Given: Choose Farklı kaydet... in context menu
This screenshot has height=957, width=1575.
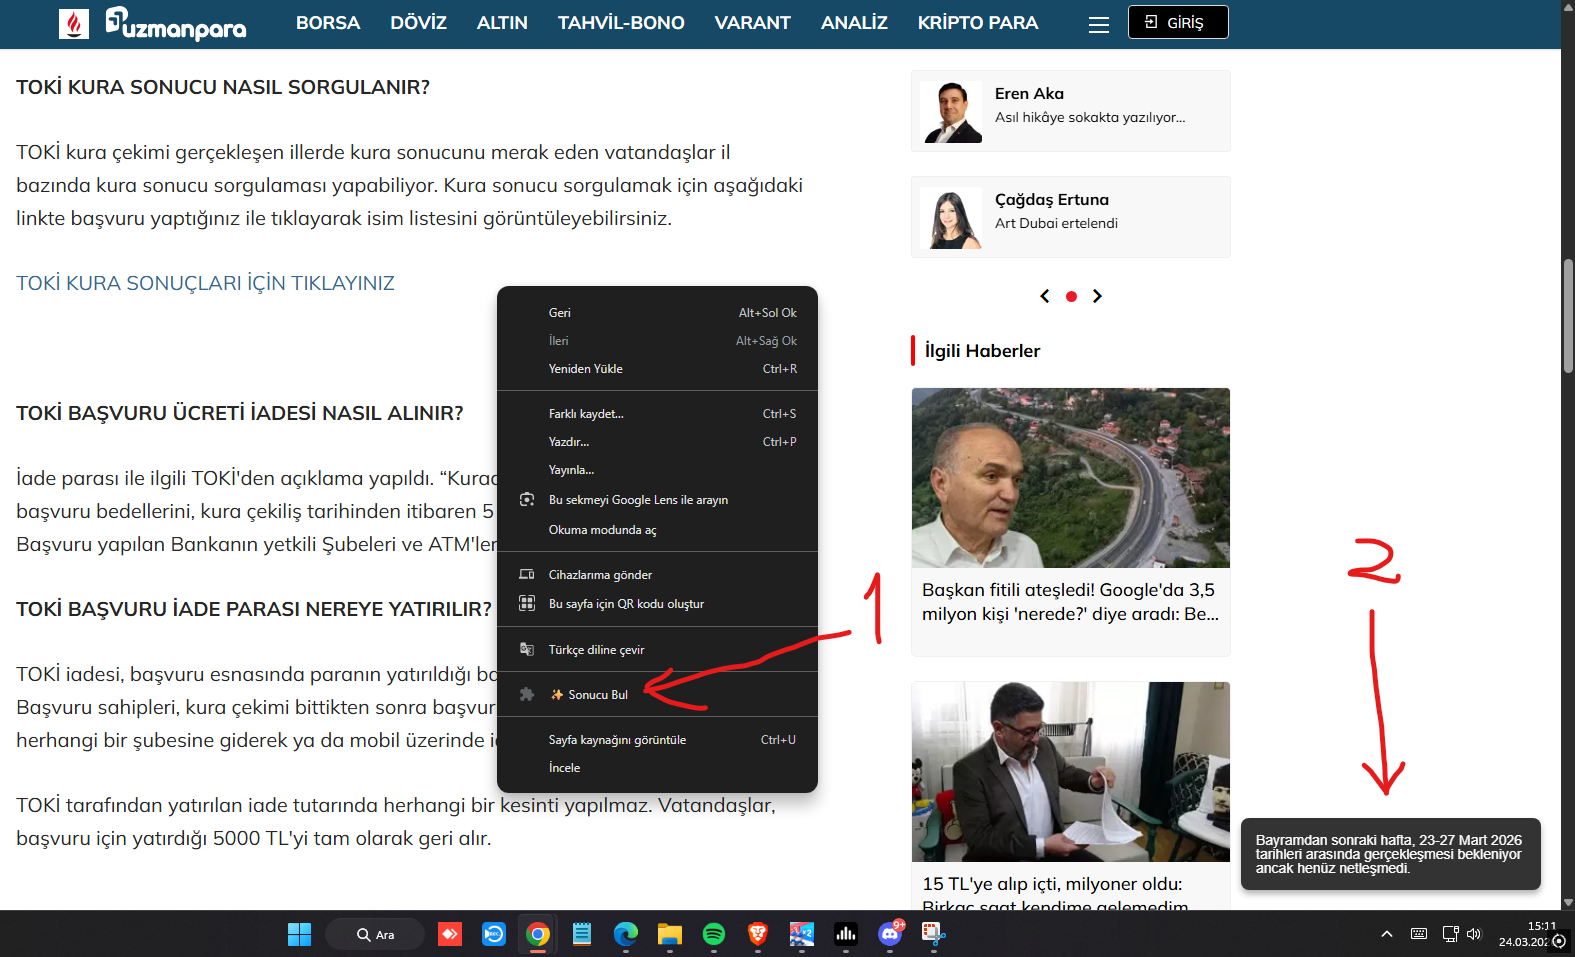Looking at the screenshot, I should (657, 414).
